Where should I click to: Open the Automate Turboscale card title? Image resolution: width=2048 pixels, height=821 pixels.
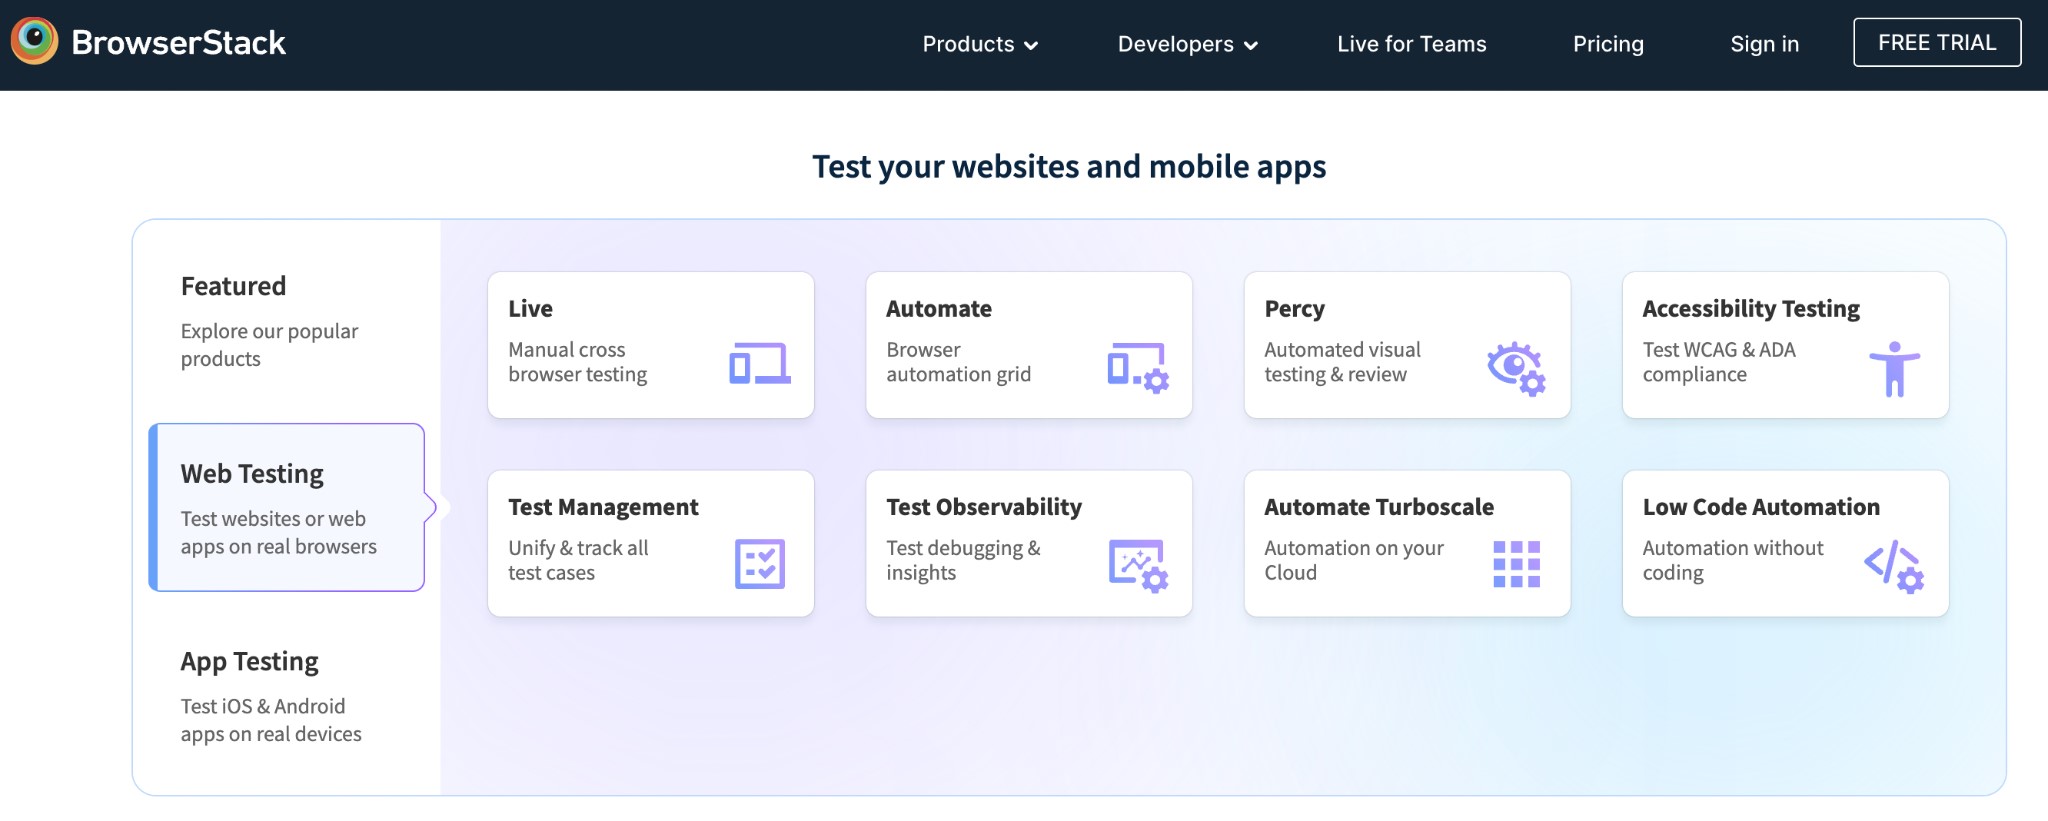[1379, 507]
